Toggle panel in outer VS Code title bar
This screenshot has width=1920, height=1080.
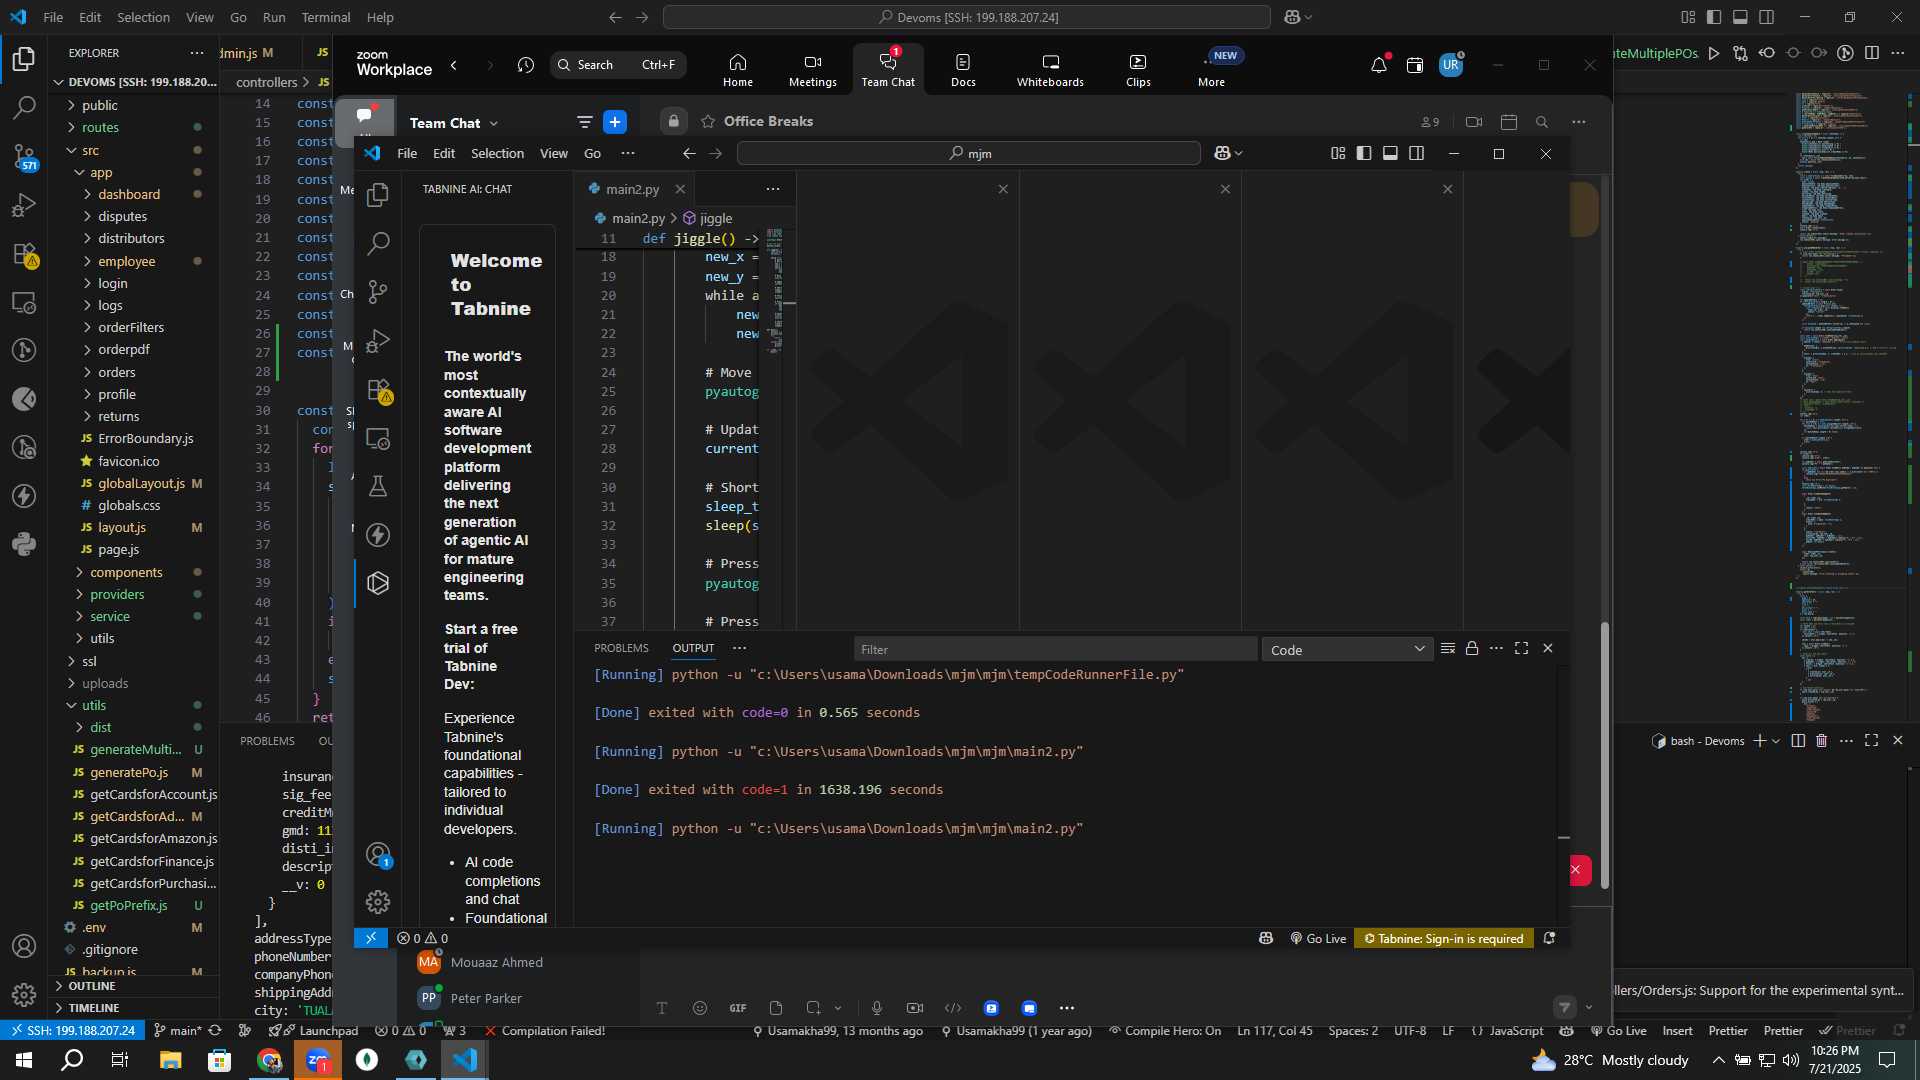pos(1740,17)
